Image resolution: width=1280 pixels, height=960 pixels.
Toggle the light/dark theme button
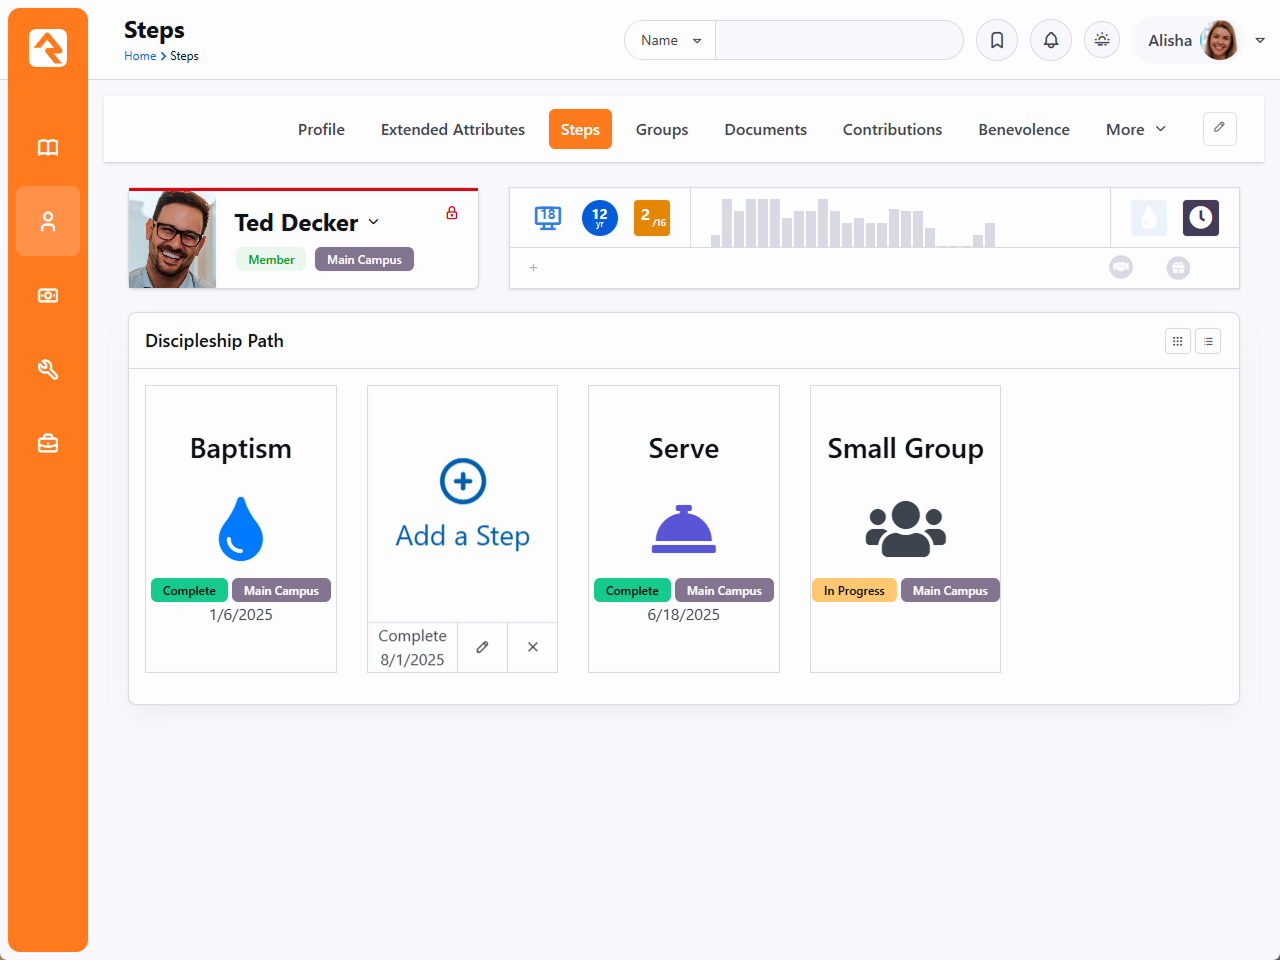[x=1102, y=40]
